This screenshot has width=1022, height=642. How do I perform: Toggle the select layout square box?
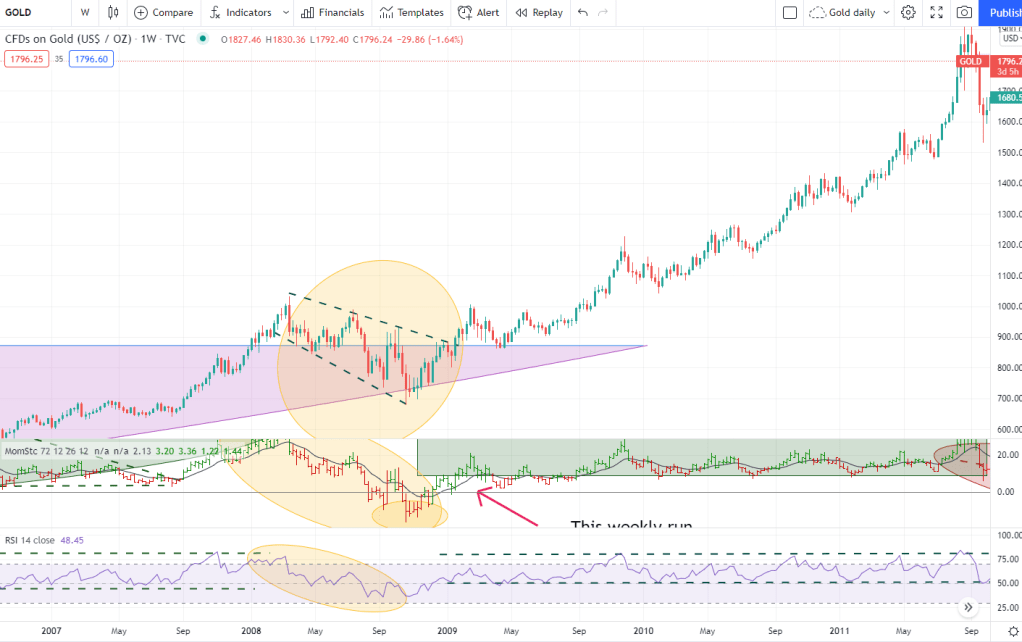coord(789,13)
